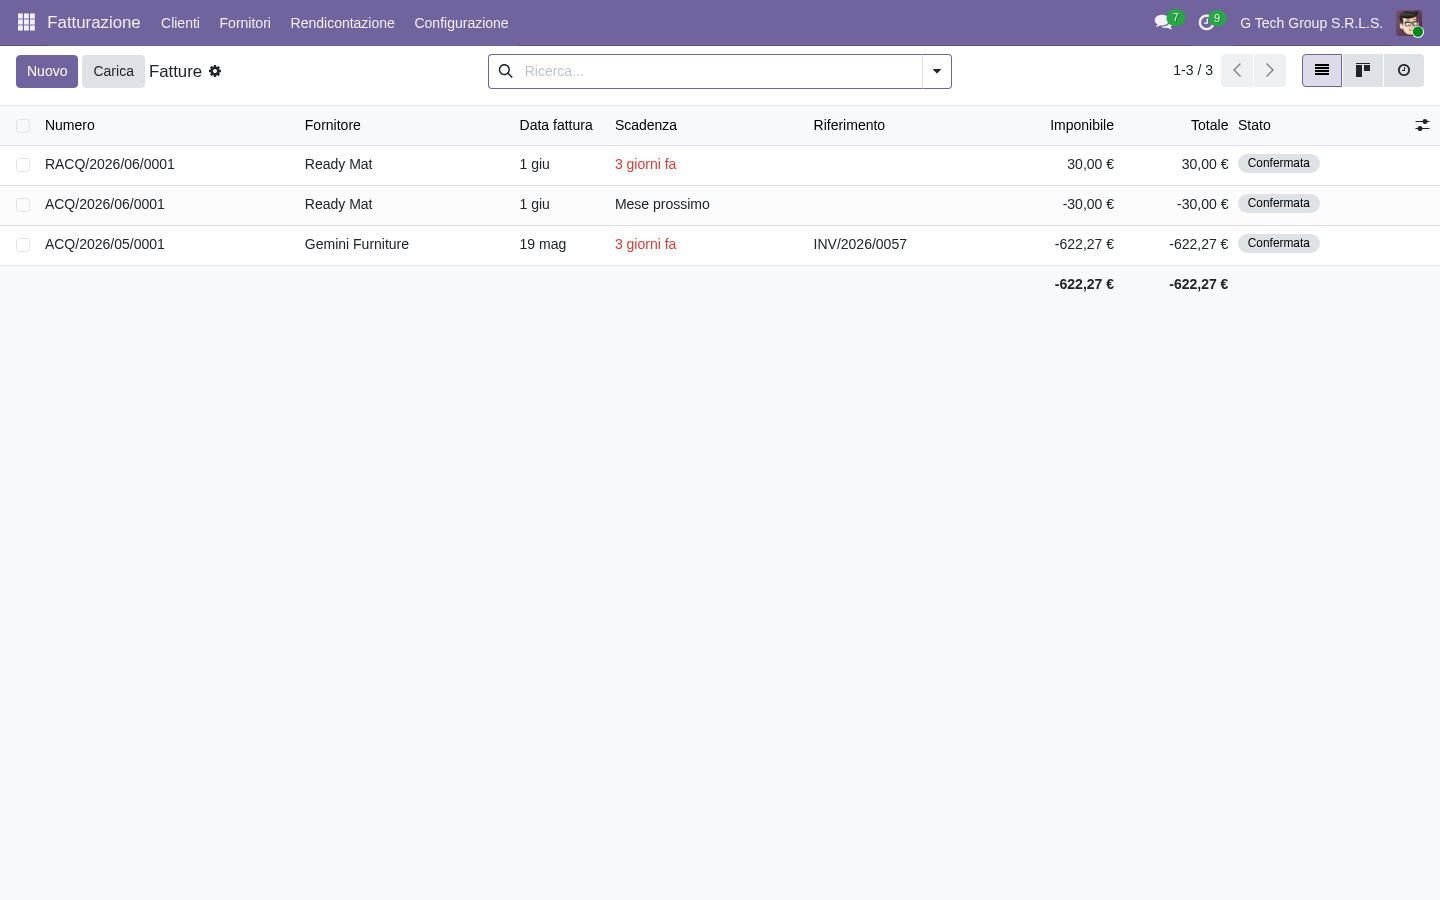The width and height of the screenshot is (1440, 900).
Task: Sort by the Scadenza column header
Action: tap(646, 125)
